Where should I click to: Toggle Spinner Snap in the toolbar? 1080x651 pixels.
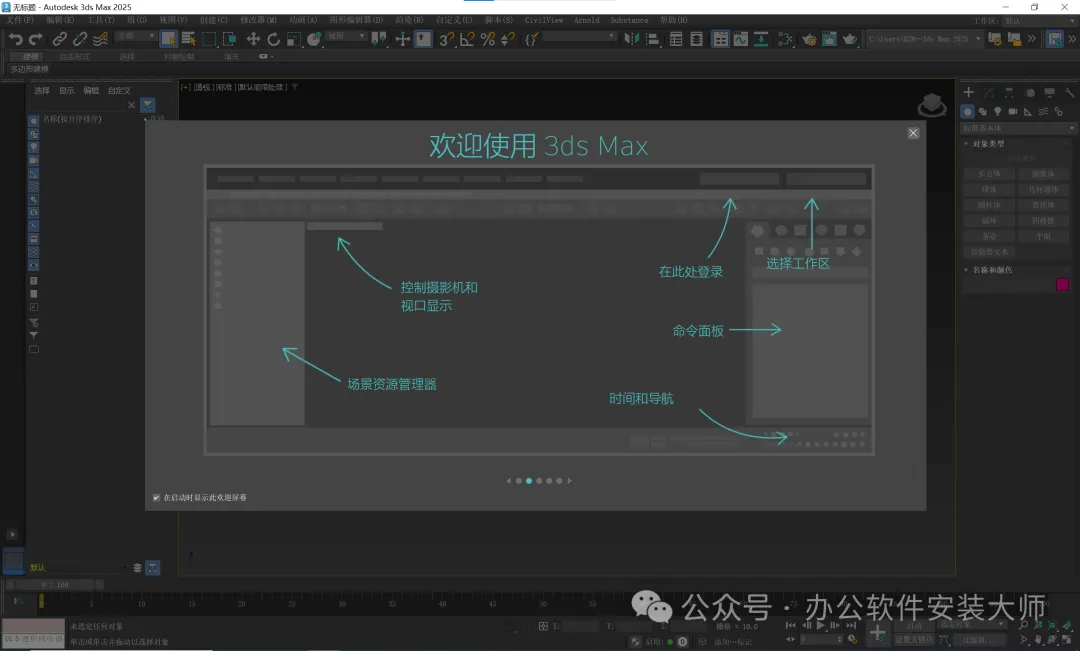(508, 39)
